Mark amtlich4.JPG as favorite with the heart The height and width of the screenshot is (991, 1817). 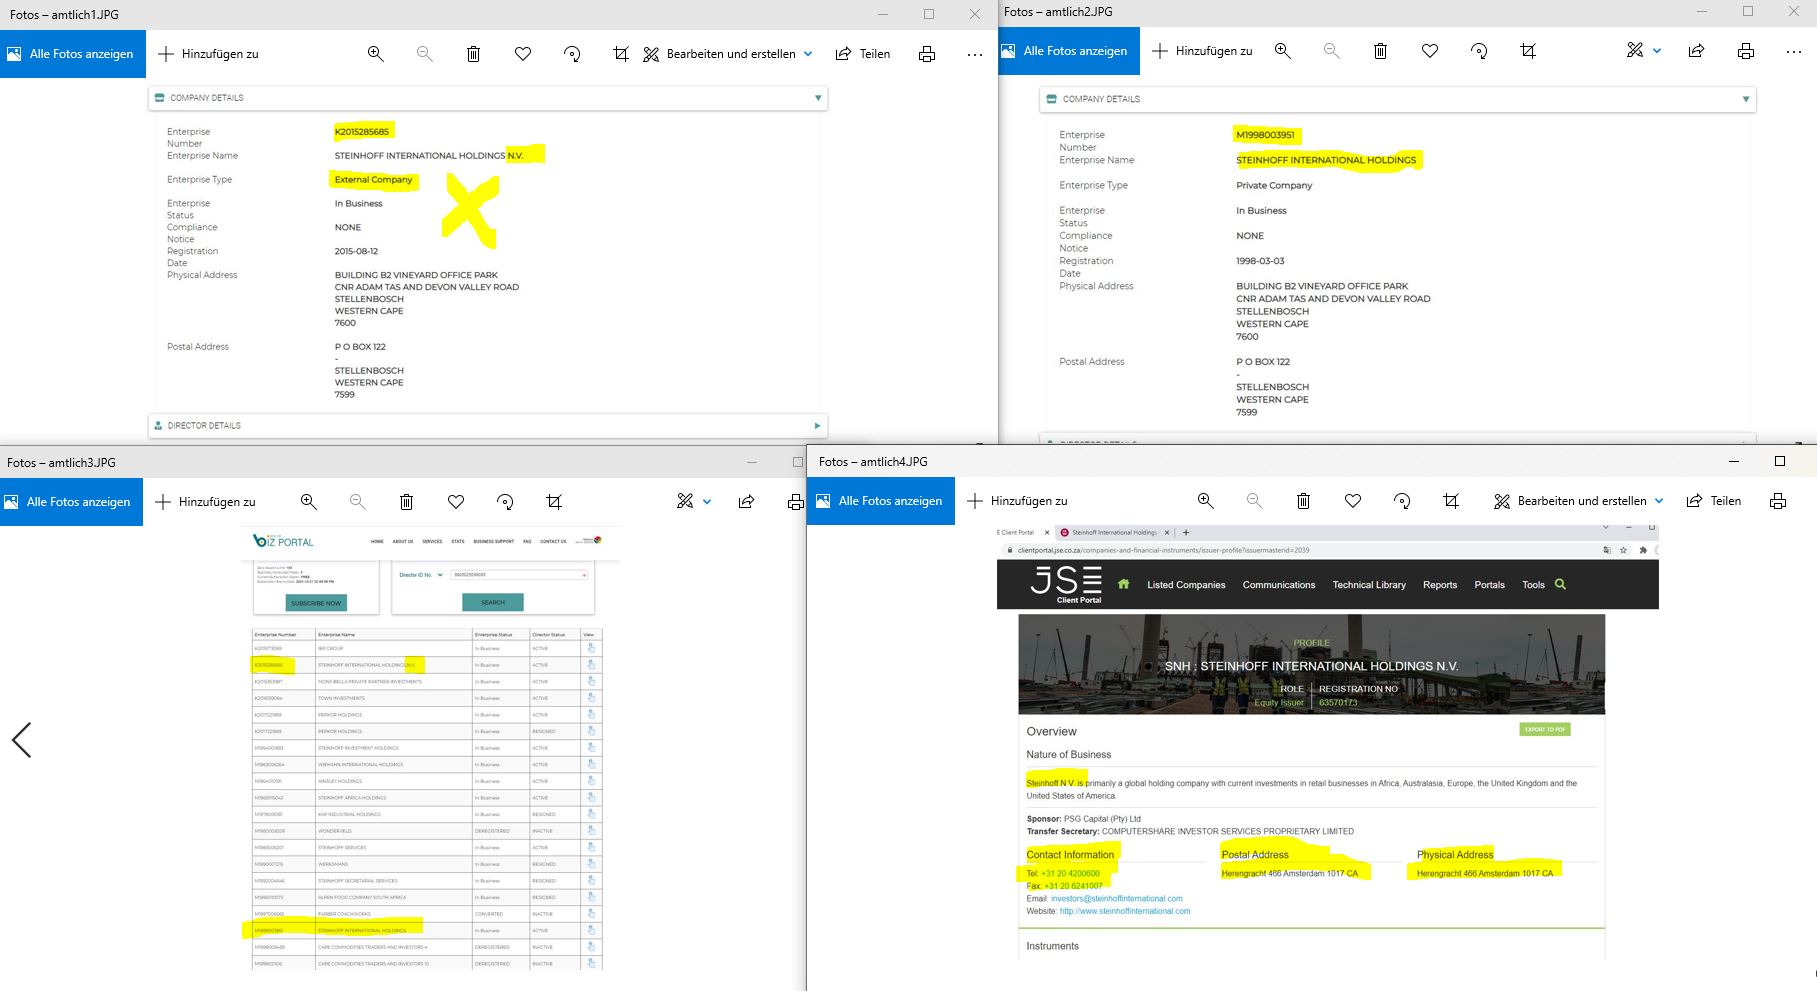(x=1353, y=501)
